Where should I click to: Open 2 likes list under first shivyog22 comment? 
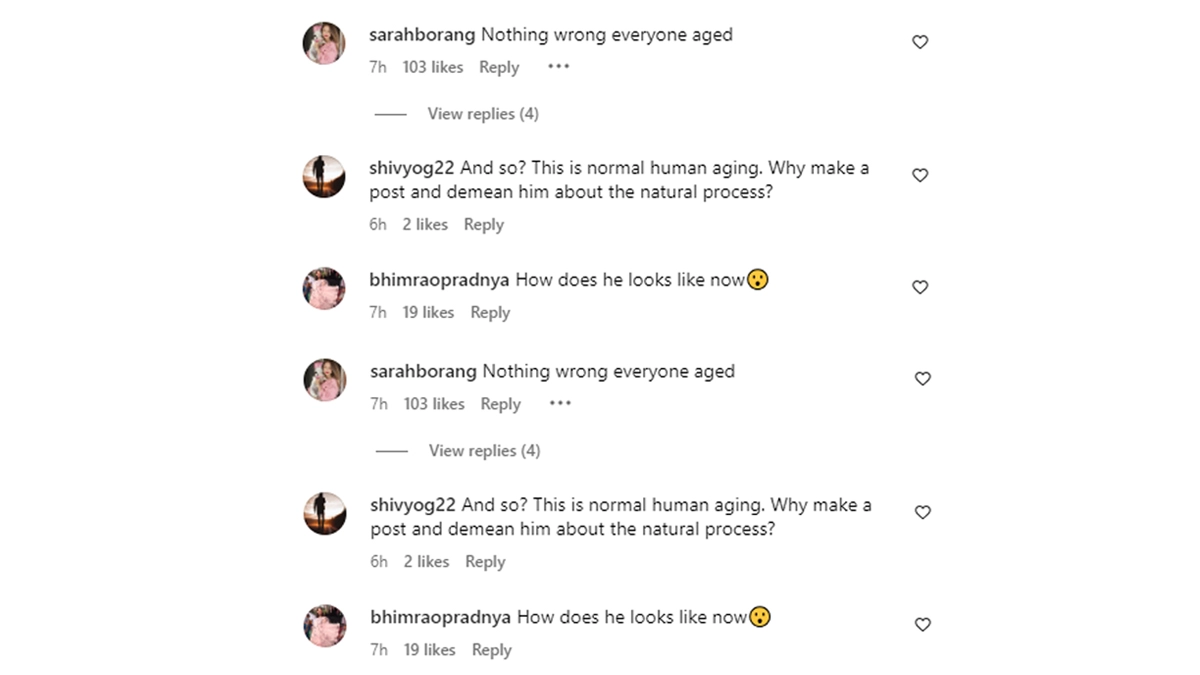pyautogui.click(x=425, y=225)
